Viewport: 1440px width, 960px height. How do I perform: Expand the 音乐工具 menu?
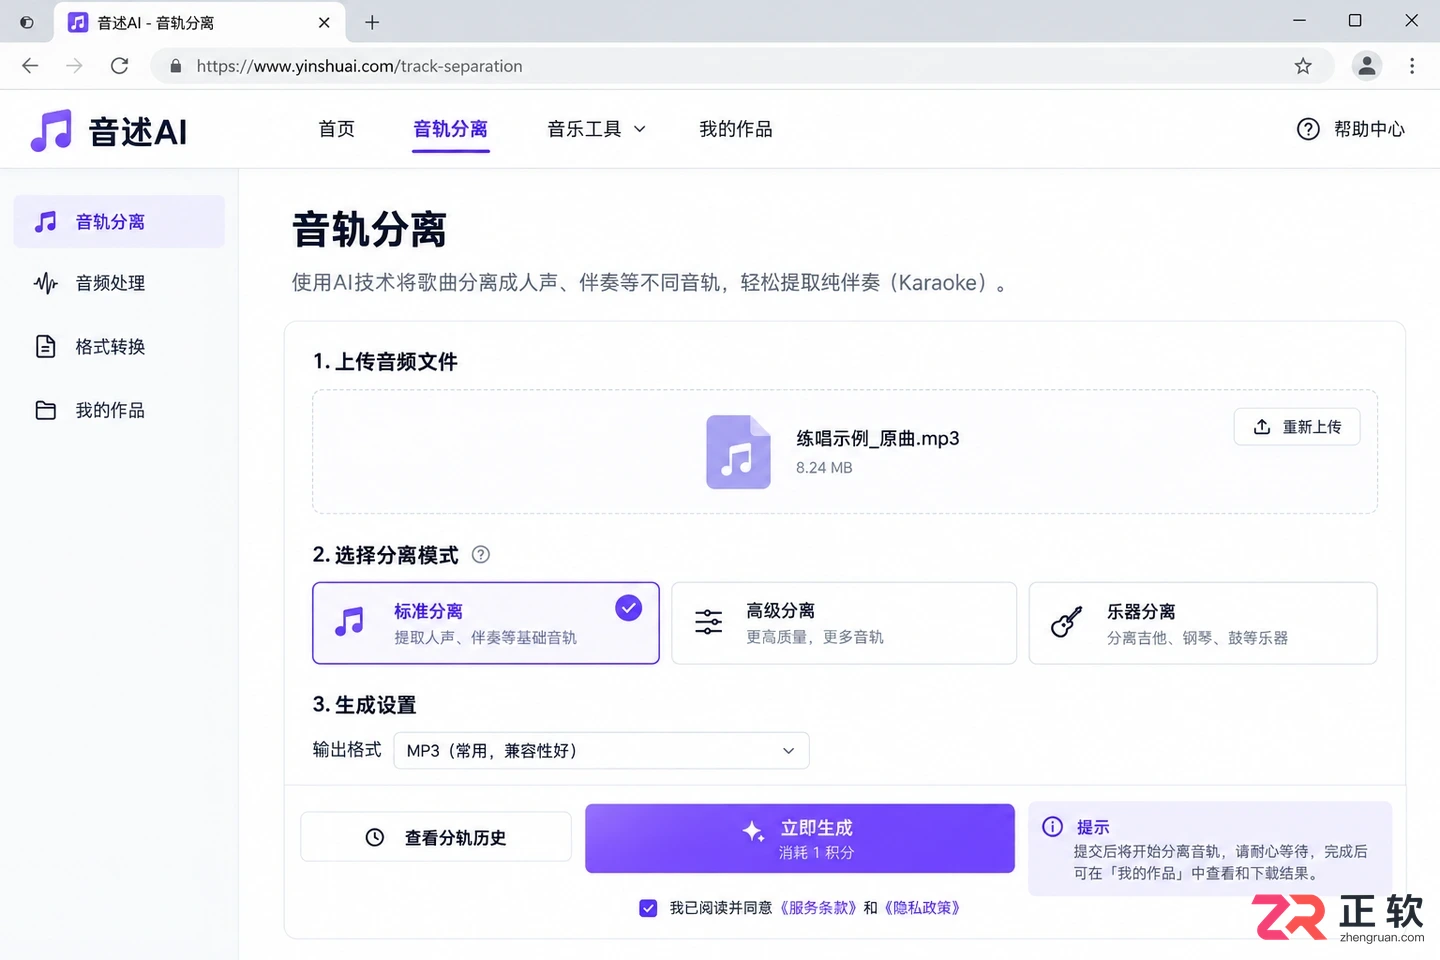[597, 129]
